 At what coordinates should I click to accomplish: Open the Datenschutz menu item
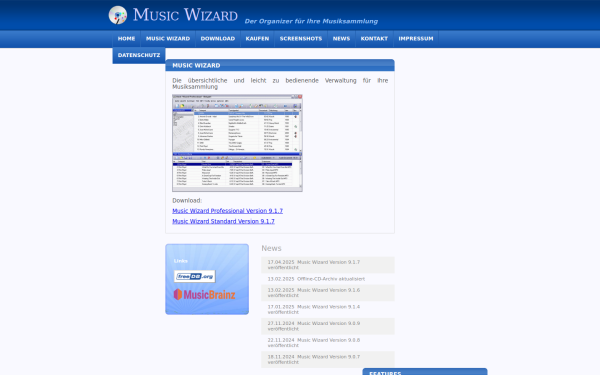point(139,55)
